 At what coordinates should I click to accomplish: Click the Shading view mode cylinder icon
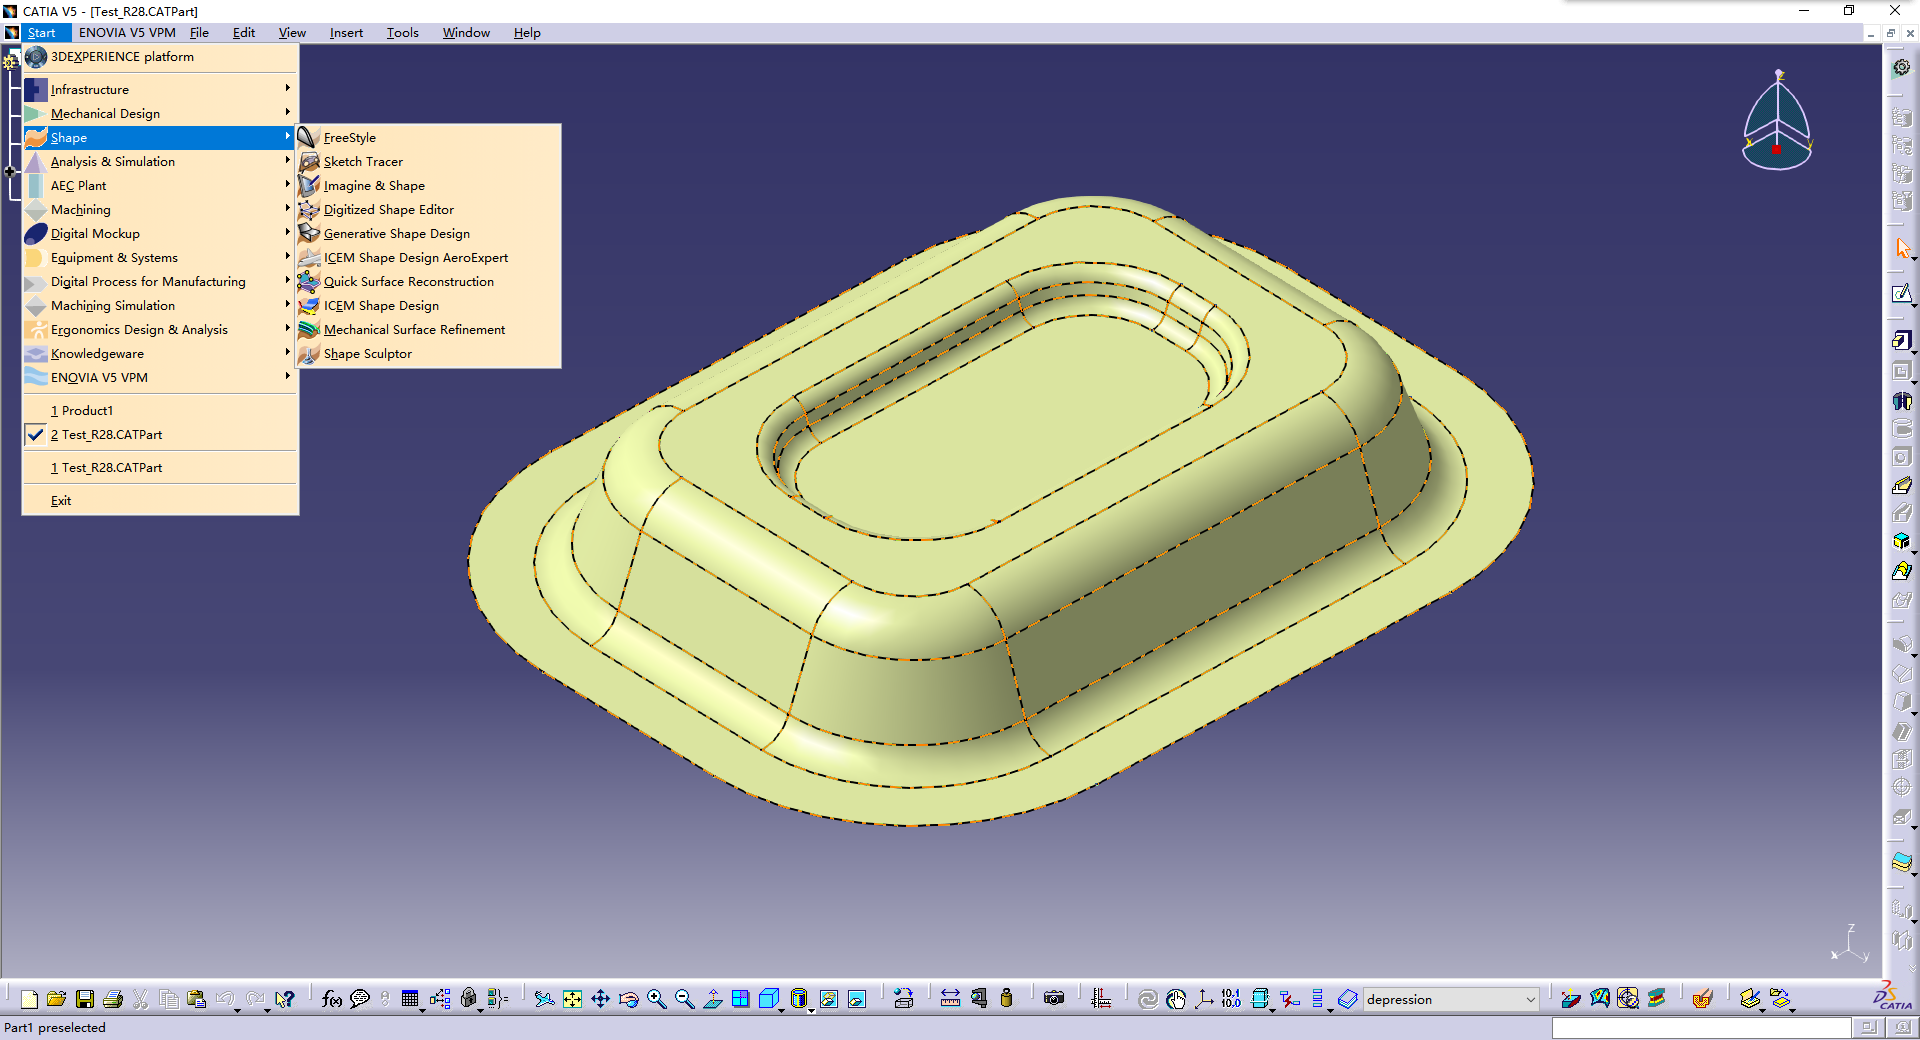coord(798,999)
